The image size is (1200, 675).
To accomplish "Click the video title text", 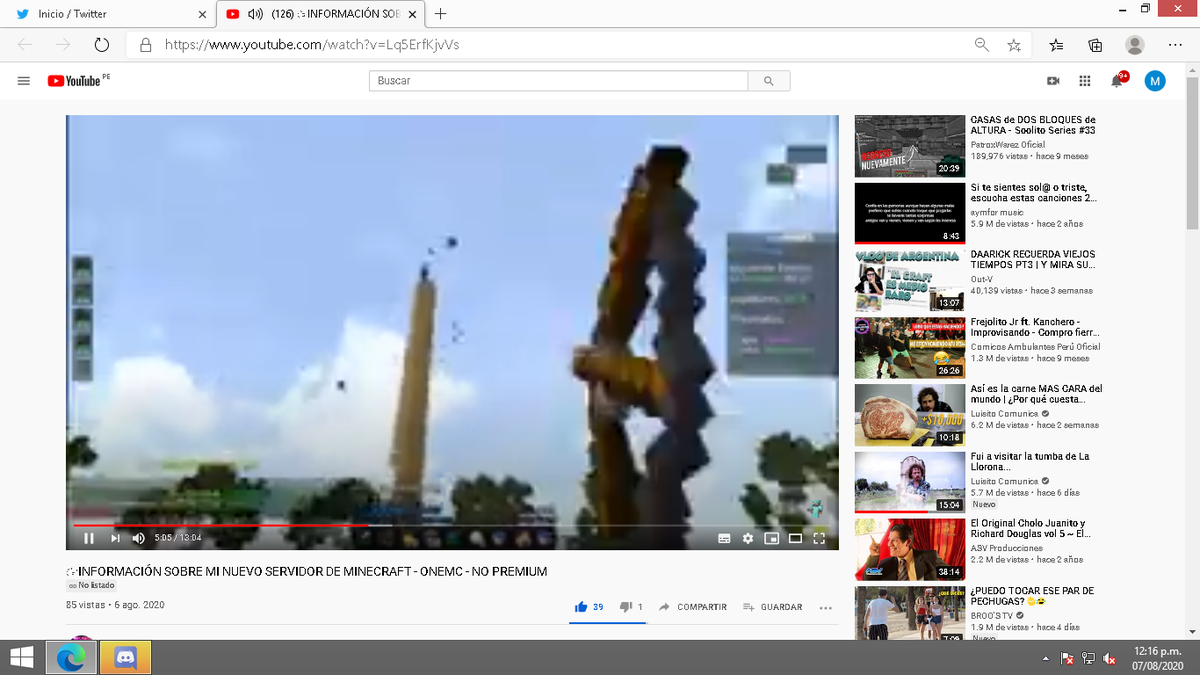I will 307,571.
